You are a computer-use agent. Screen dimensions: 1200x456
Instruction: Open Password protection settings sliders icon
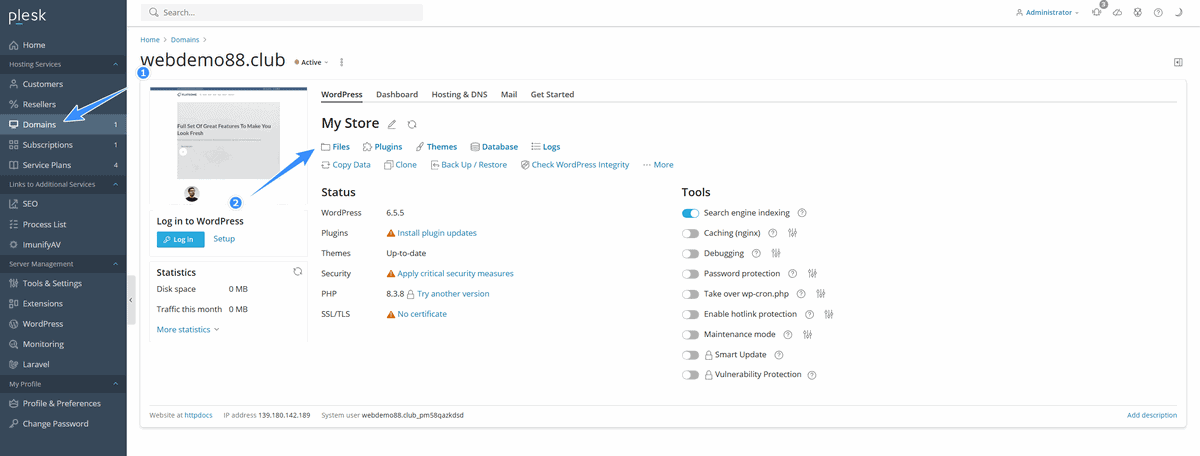coord(812,273)
